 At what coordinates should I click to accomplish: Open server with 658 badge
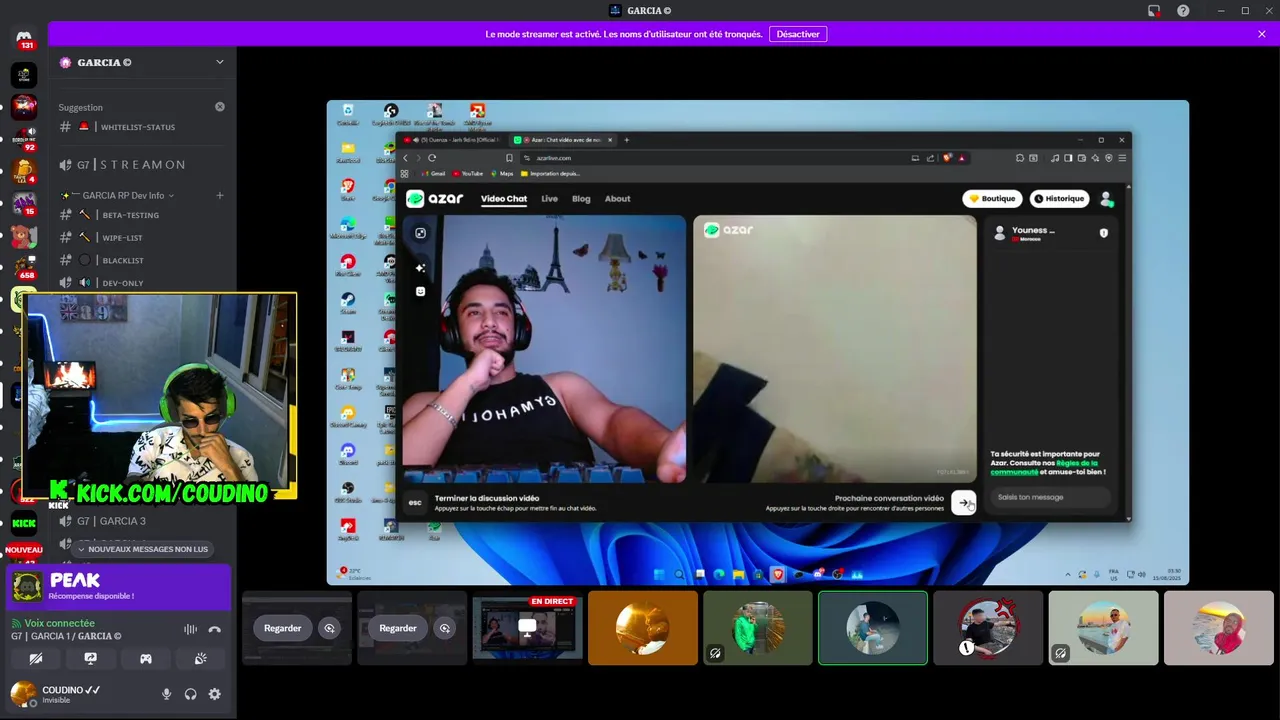point(24,268)
